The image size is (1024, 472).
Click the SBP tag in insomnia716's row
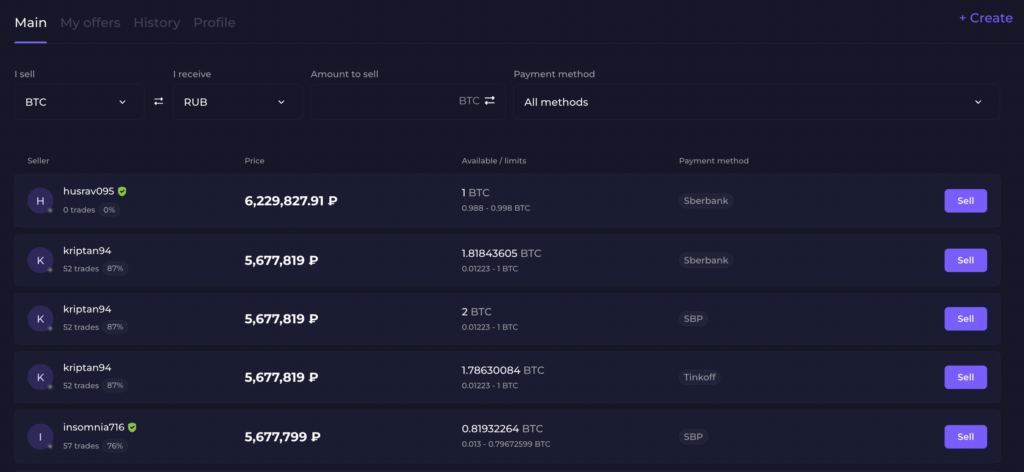[x=693, y=436]
